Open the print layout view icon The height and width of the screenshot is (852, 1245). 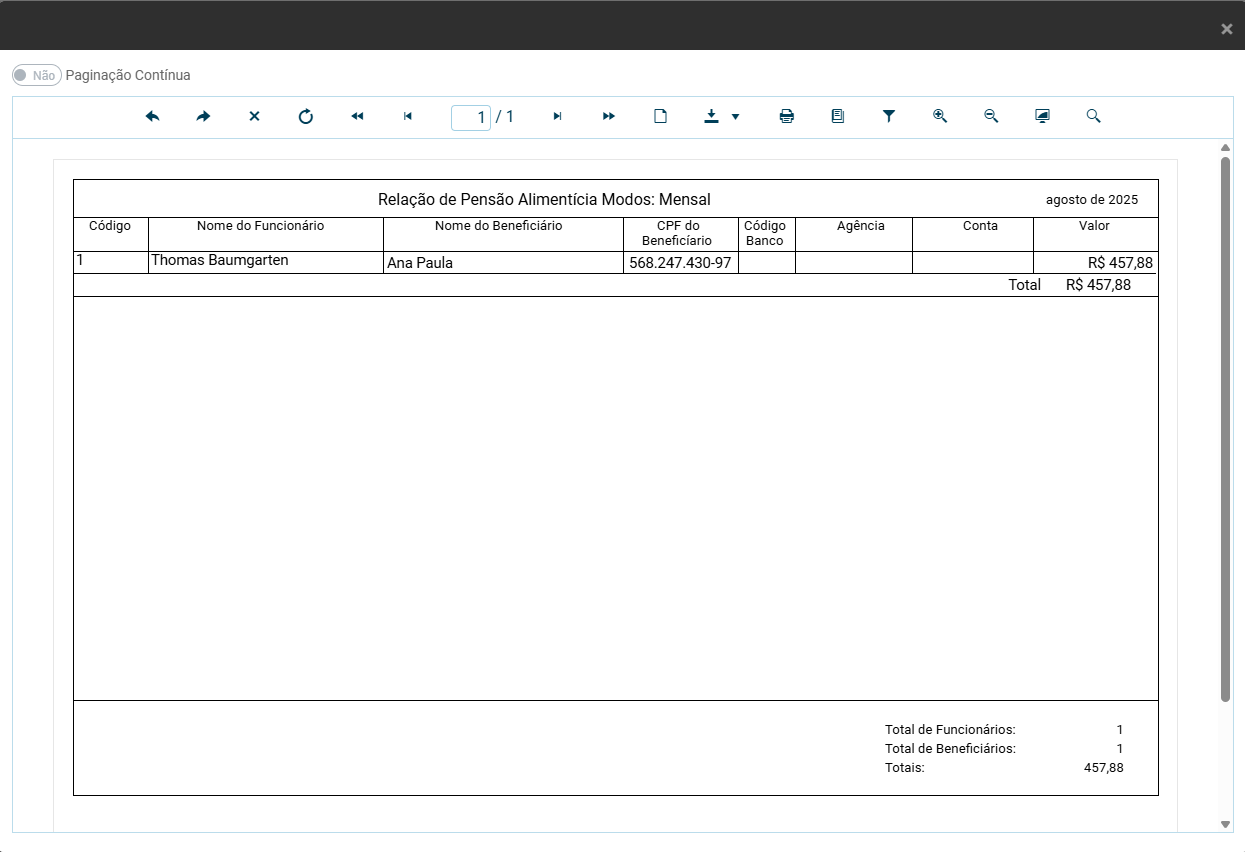click(x=838, y=117)
